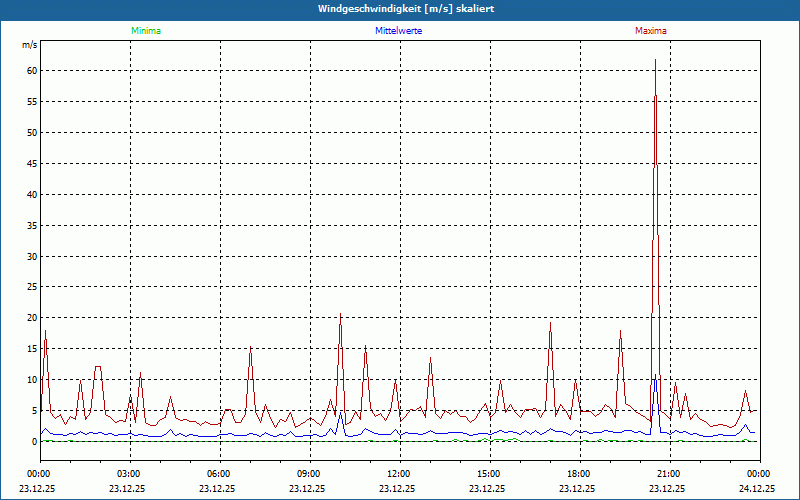The width and height of the screenshot is (800, 500).
Task: Select the 03:00 time axis label
Action: [x=129, y=474]
